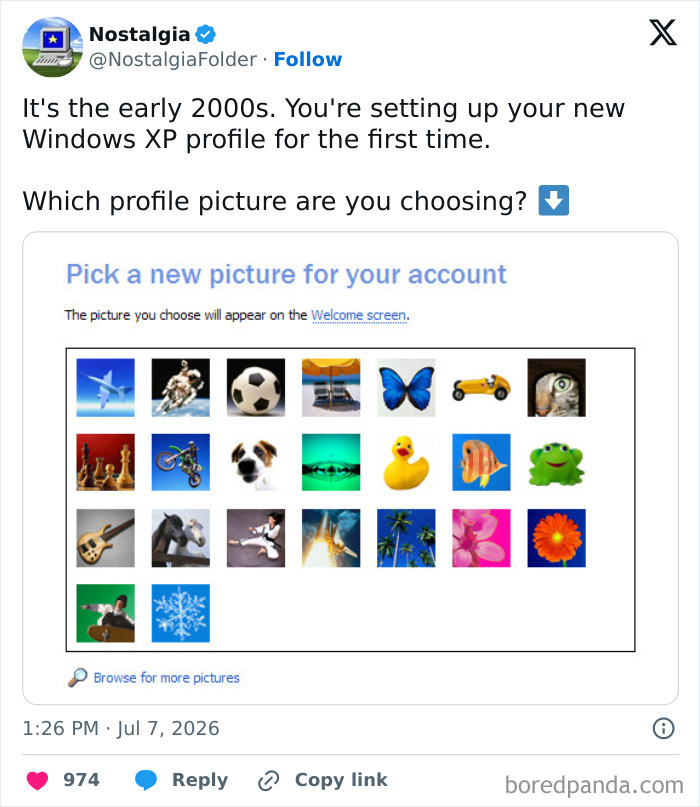Select the electric guitar picture

[106, 538]
